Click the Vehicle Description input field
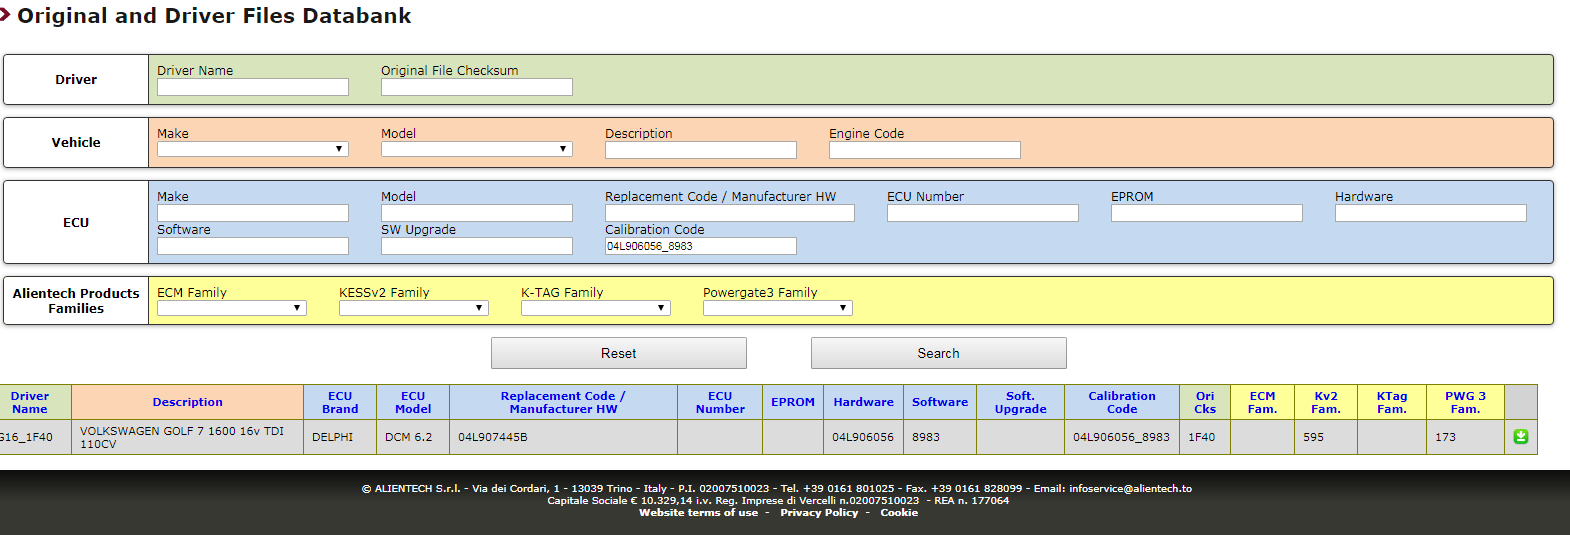Image resolution: width=1570 pixels, height=535 pixels. tap(701, 150)
